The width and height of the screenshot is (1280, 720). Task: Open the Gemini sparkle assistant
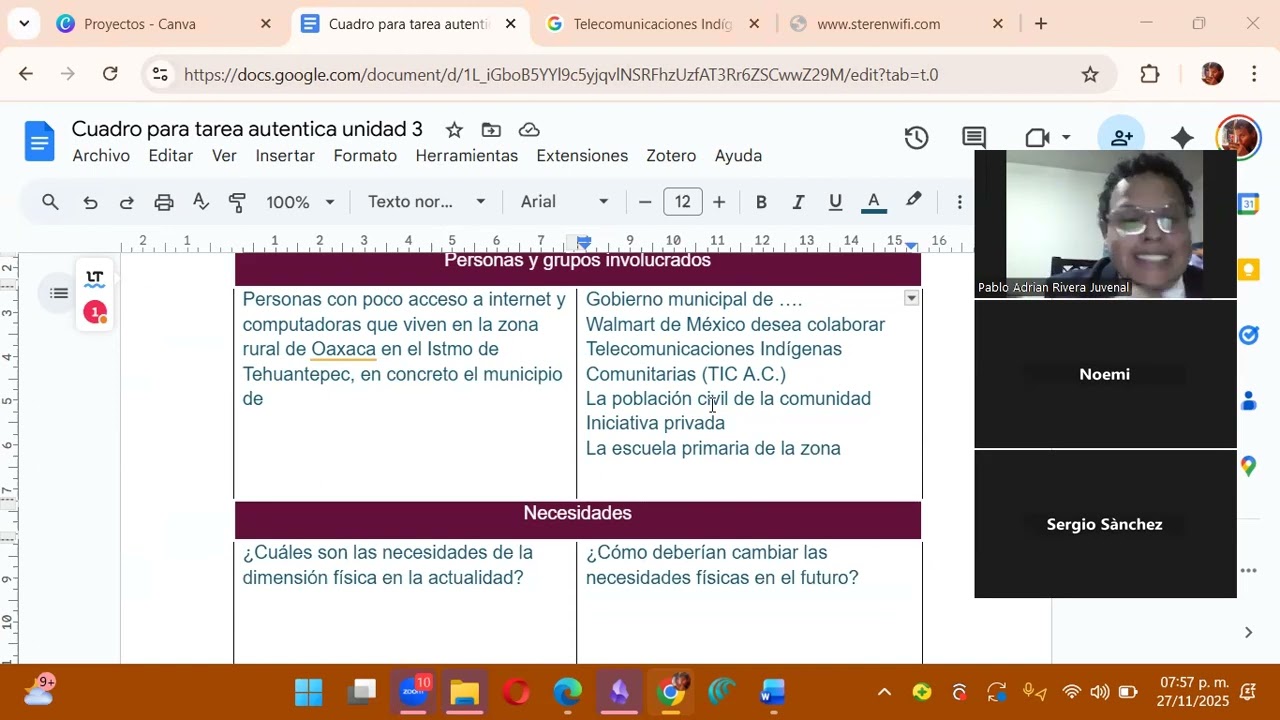pyautogui.click(x=1182, y=138)
